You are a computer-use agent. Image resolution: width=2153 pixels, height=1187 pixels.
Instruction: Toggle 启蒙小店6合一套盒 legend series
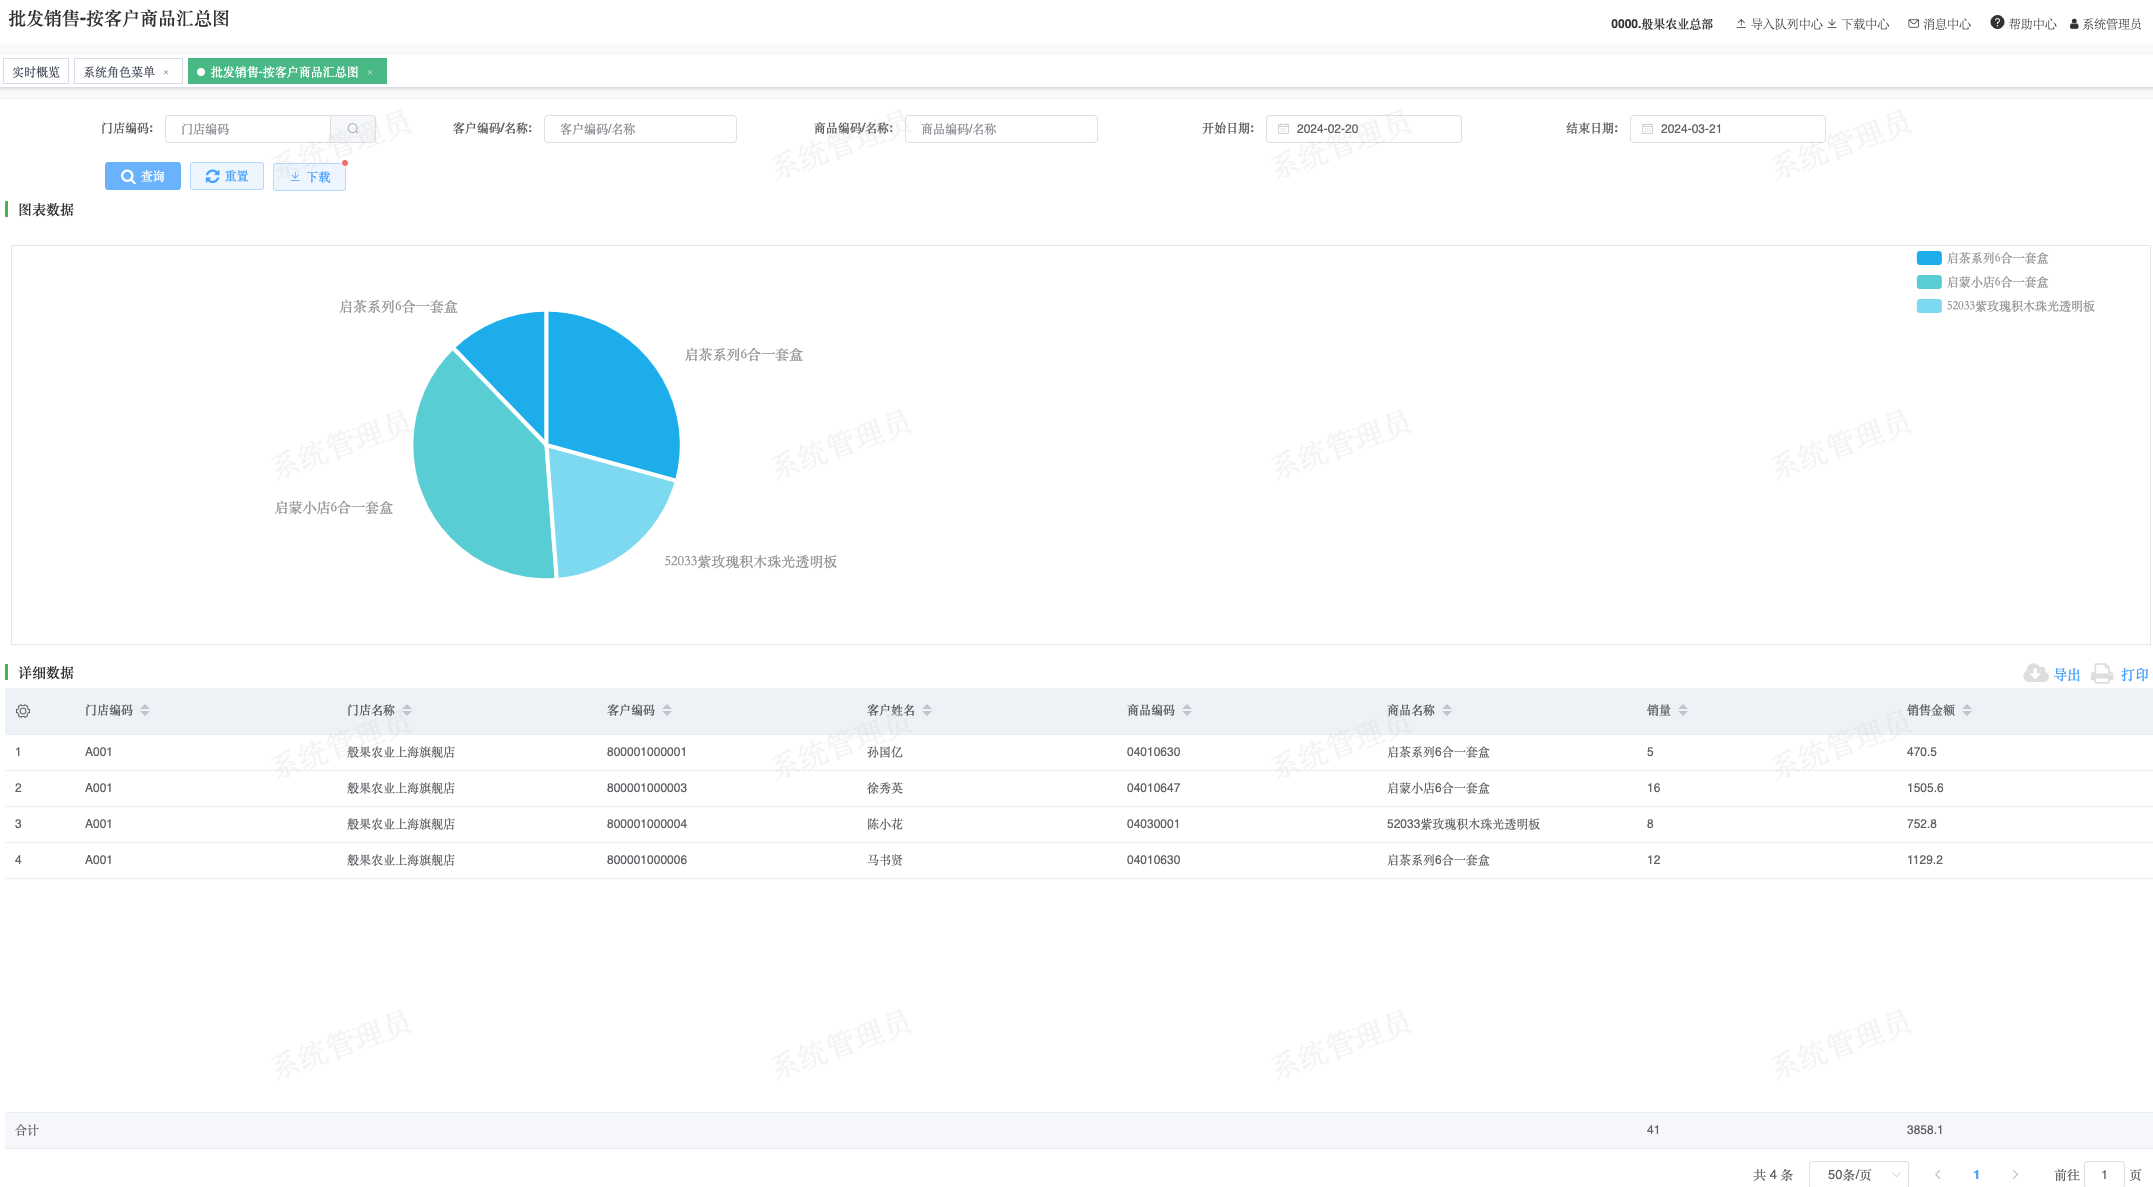point(1929,282)
